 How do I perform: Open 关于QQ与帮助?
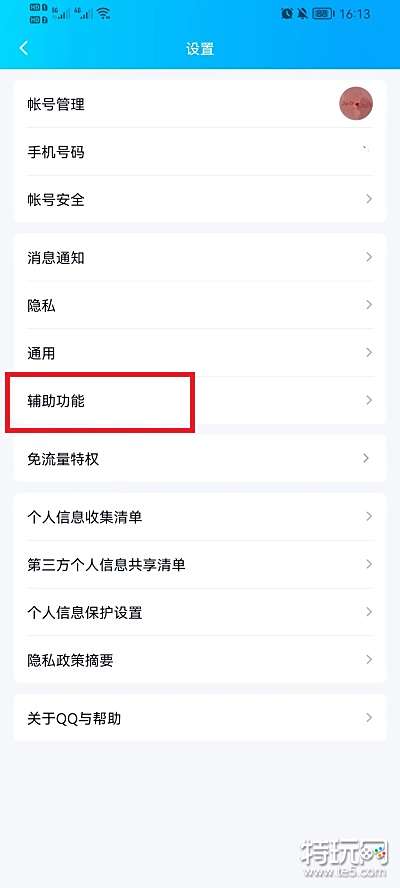click(x=200, y=718)
